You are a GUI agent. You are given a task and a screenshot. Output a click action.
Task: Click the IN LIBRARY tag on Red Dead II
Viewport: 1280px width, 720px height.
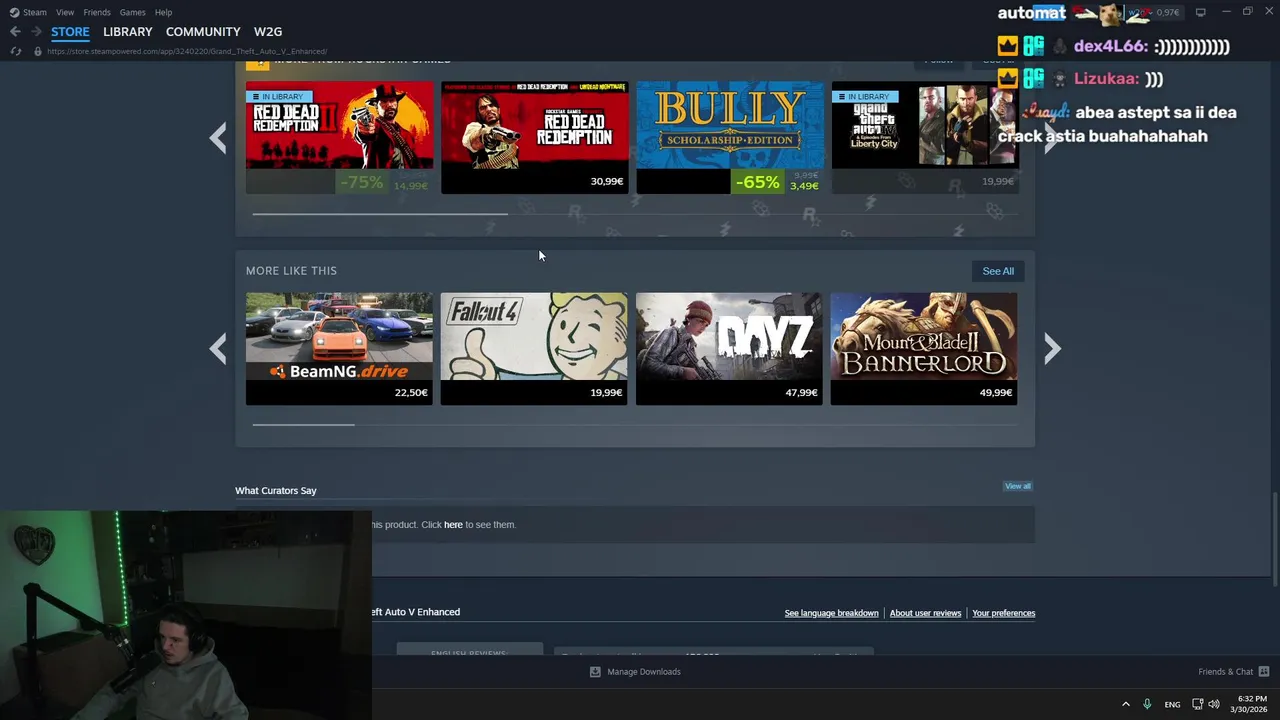(277, 97)
